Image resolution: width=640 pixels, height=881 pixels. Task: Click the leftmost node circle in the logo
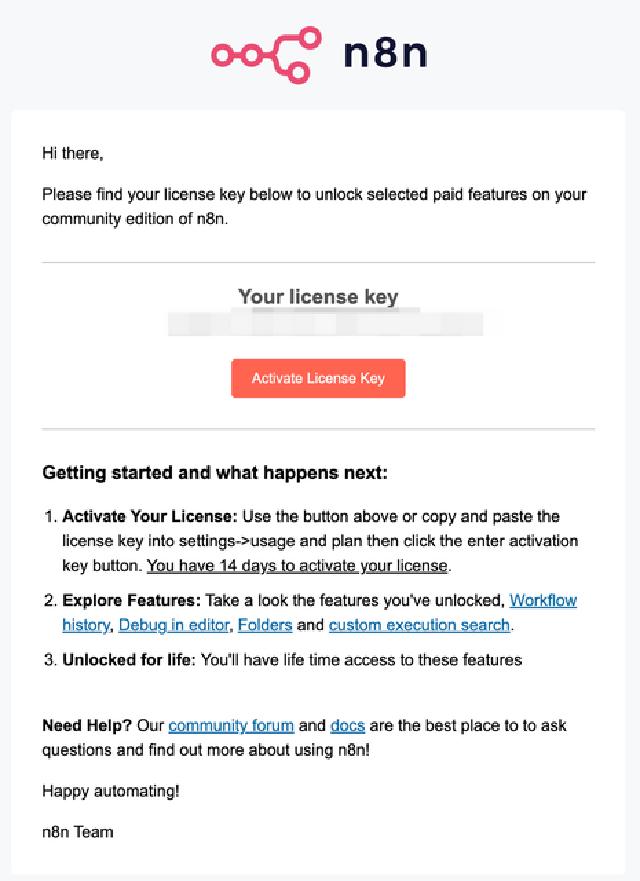click(x=222, y=55)
